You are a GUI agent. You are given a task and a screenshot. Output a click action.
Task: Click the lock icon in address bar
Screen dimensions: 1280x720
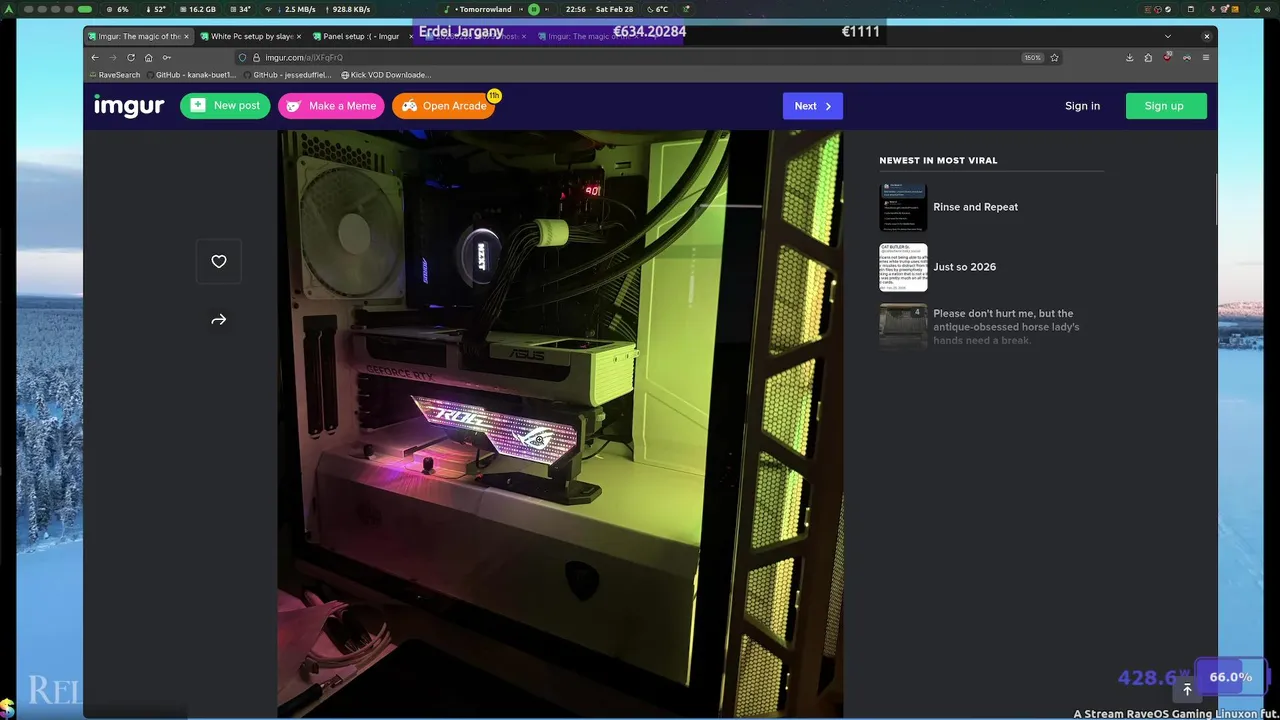coord(256,58)
